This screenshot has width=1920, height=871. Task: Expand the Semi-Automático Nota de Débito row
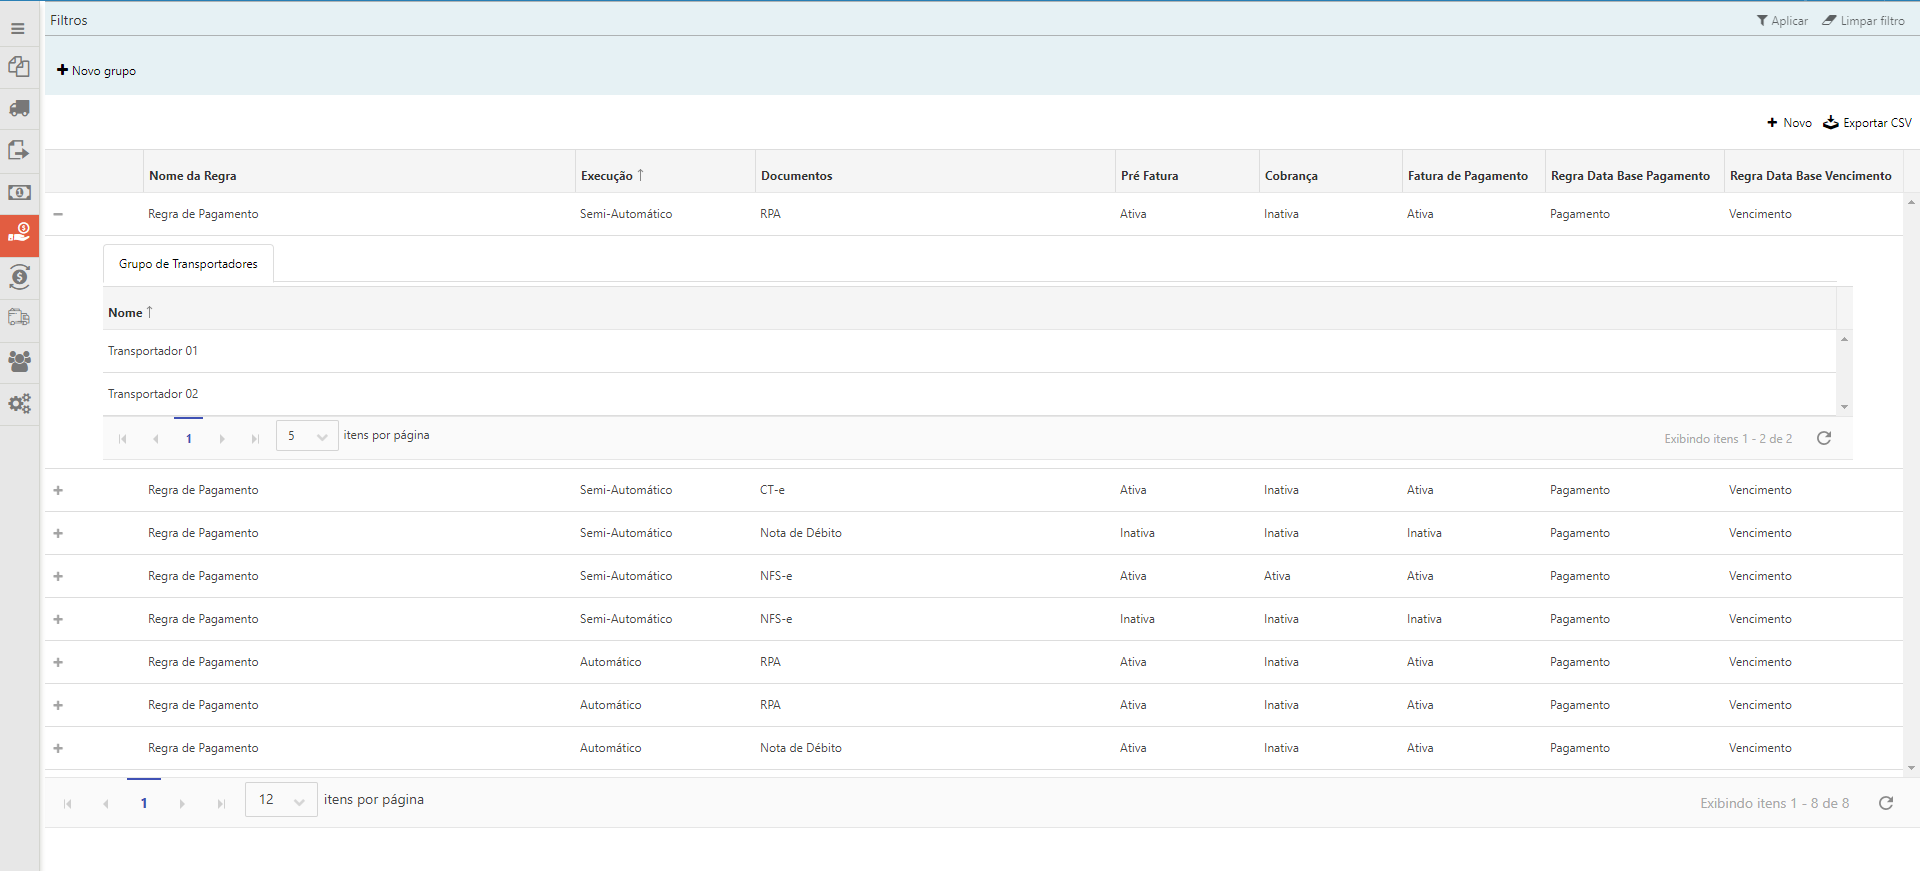58,533
